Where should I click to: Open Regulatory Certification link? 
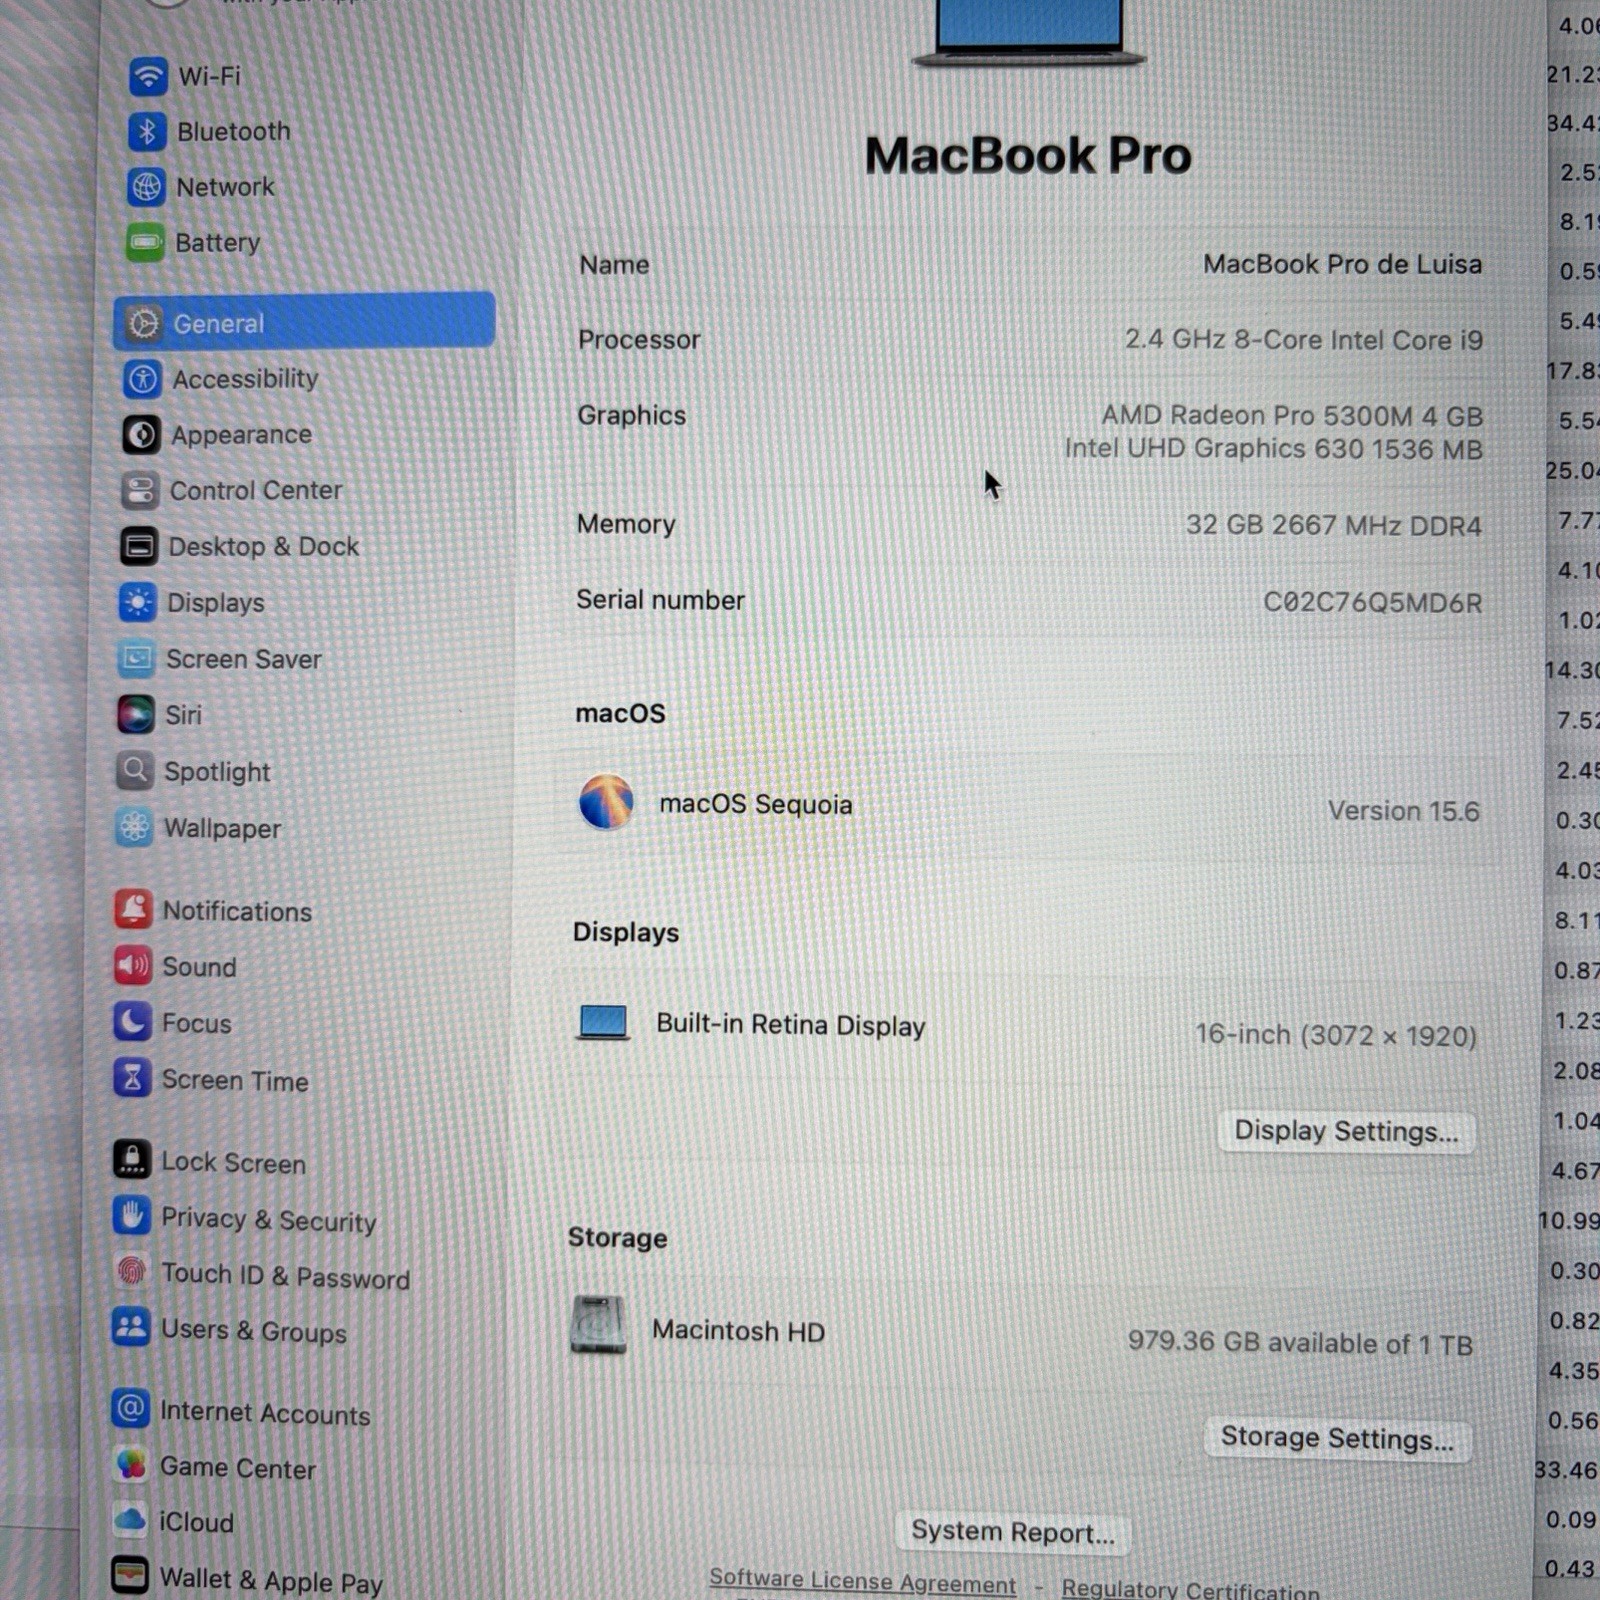[1190, 1588]
